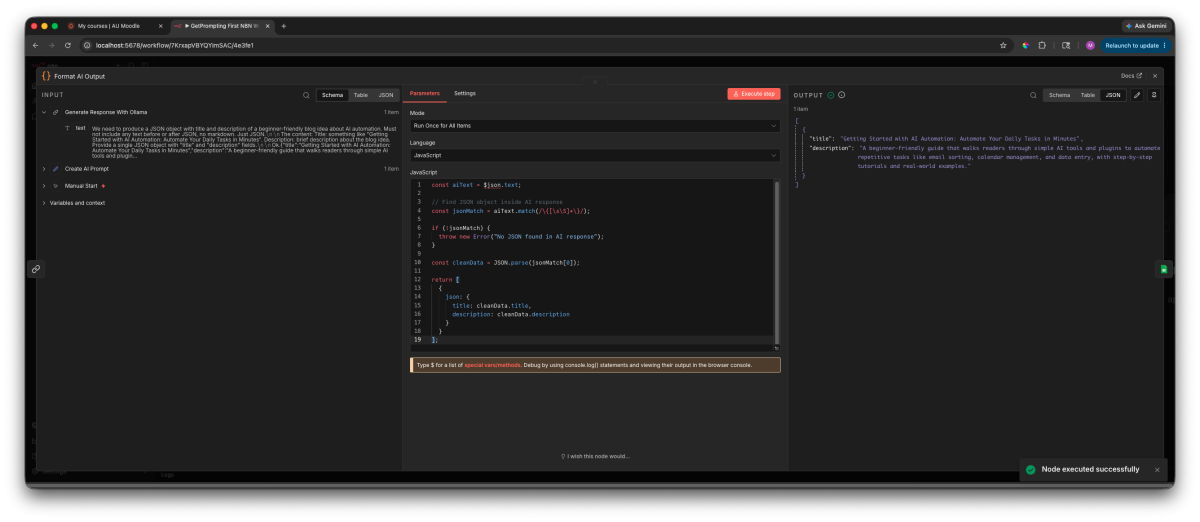Click the green icon on right edge
Viewport: 1200px width, 522px height.
1164,269
